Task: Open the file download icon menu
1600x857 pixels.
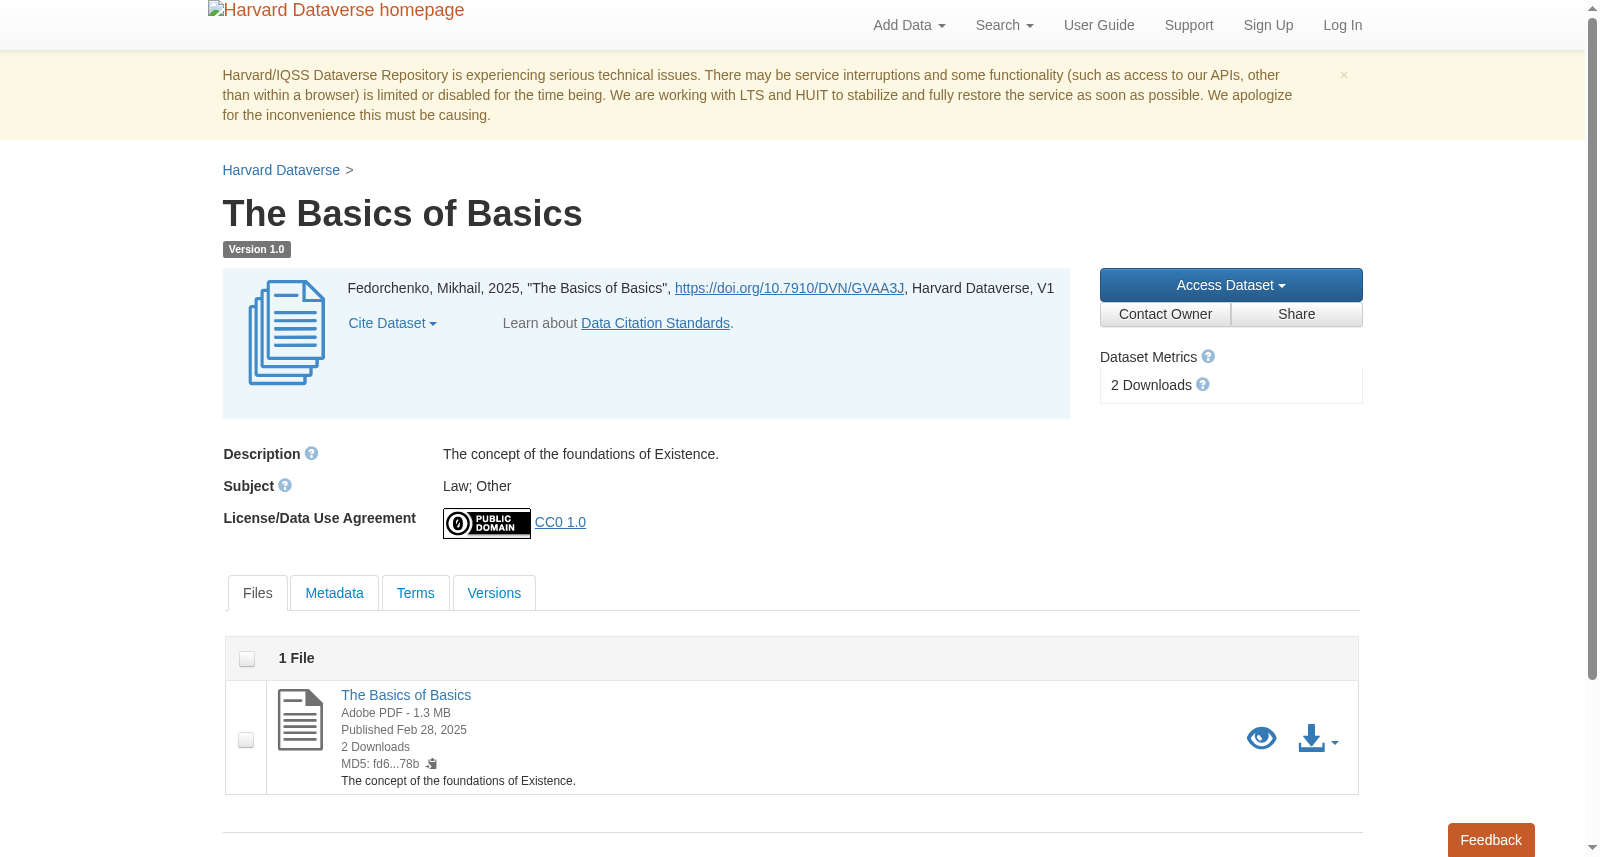Action: click(1318, 739)
